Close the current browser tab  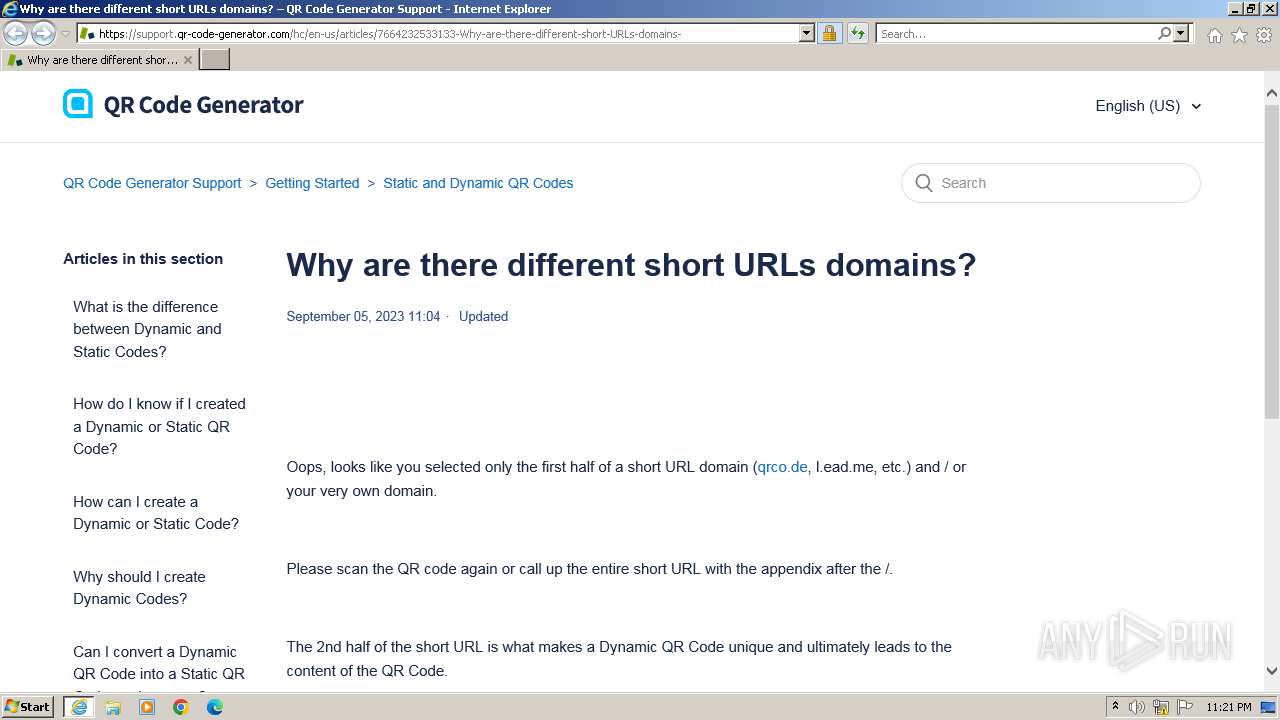(x=187, y=60)
